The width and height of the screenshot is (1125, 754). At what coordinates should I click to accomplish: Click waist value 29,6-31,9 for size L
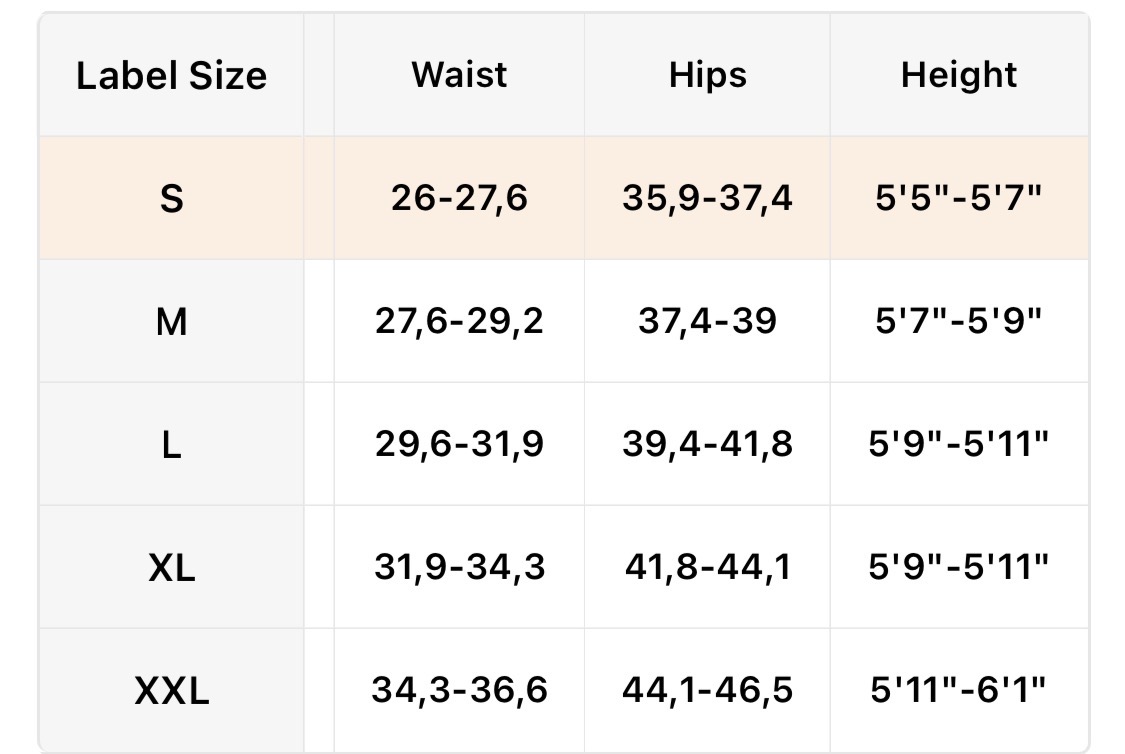click(x=459, y=444)
